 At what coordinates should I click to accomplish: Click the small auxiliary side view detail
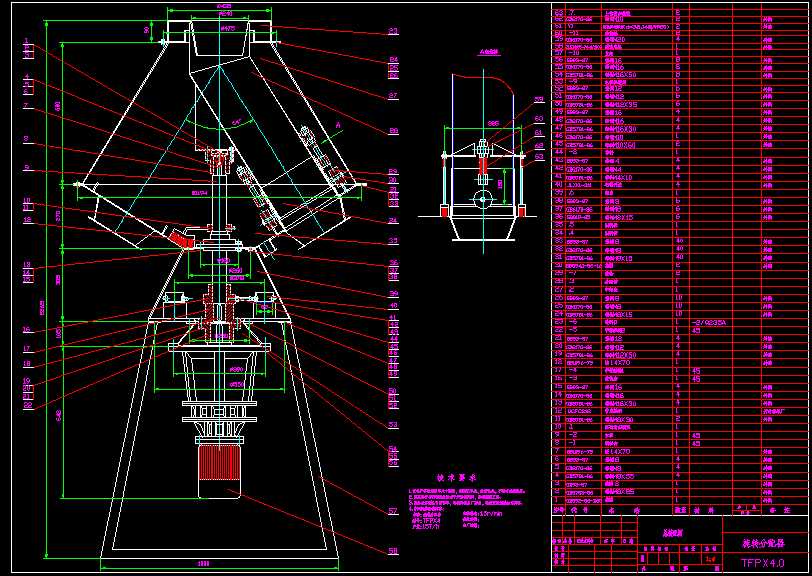click(483, 150)
